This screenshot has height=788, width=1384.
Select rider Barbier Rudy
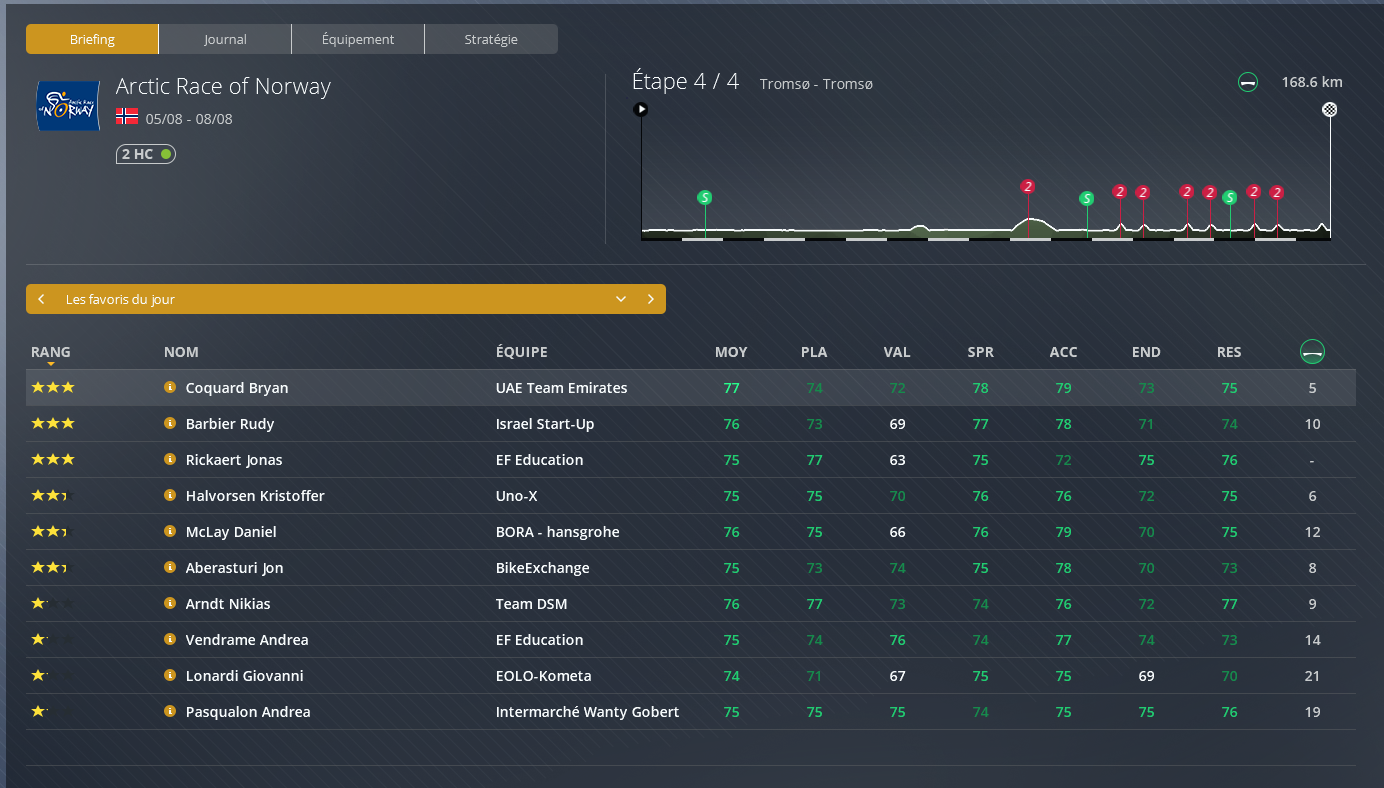pyautogui.click(x=230, y=424)
